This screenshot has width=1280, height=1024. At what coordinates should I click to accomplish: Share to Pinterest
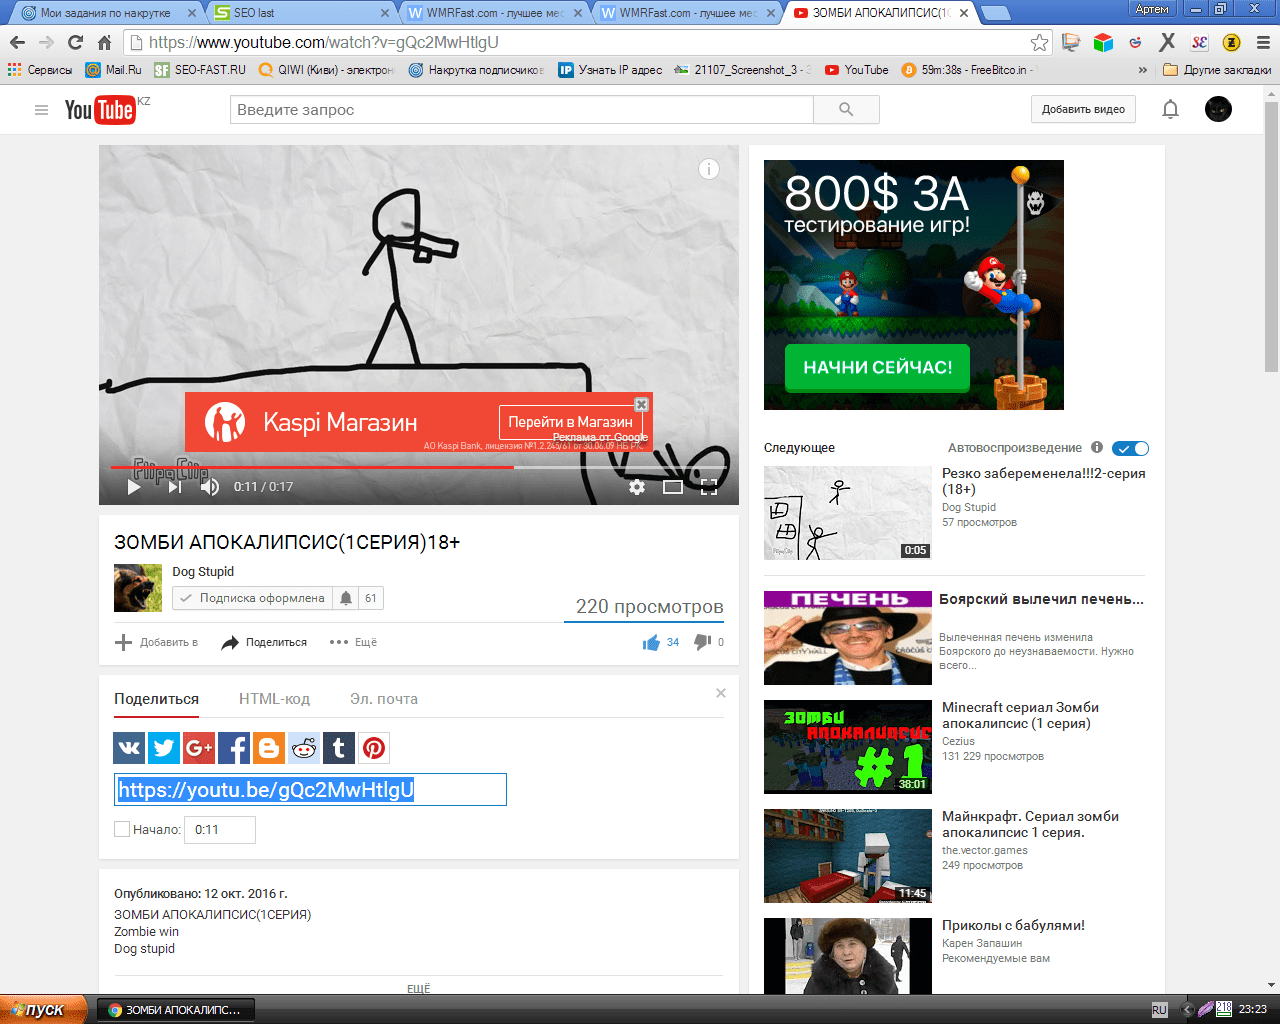click(374, 748)
